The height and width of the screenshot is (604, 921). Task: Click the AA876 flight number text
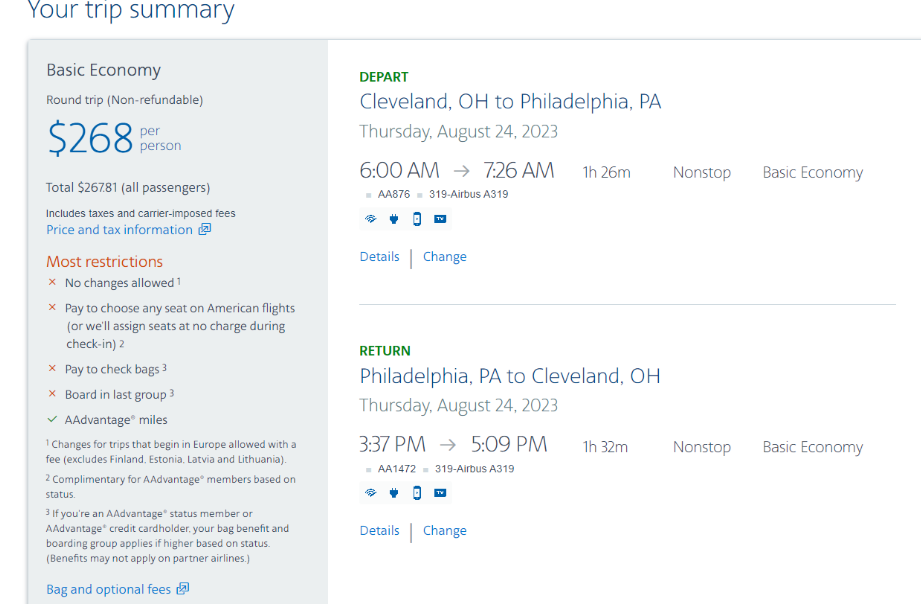pyautogui.click(x=394, y=194)
